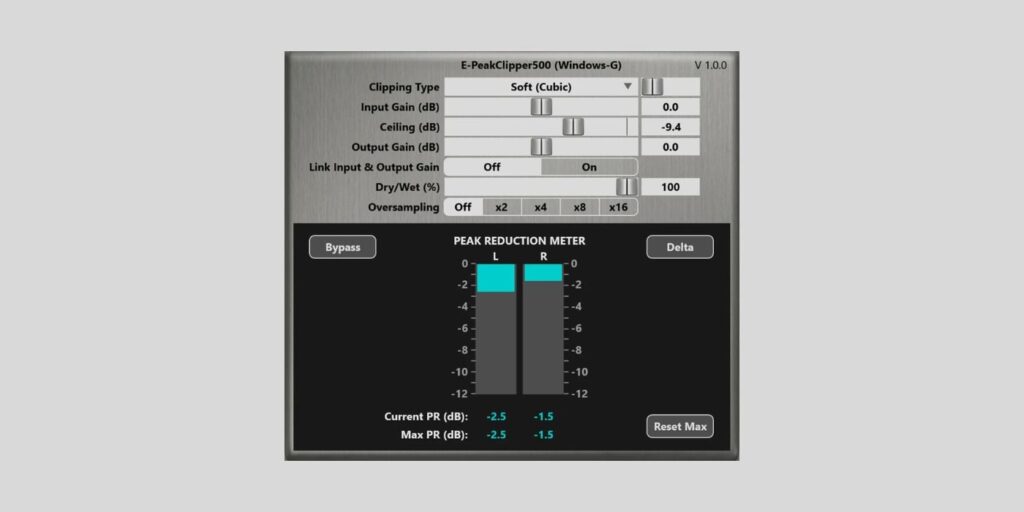Click the left channel reduction meter bar
Image resolution: width=1024 pixels, height=512 pixels.
(496, 328)
